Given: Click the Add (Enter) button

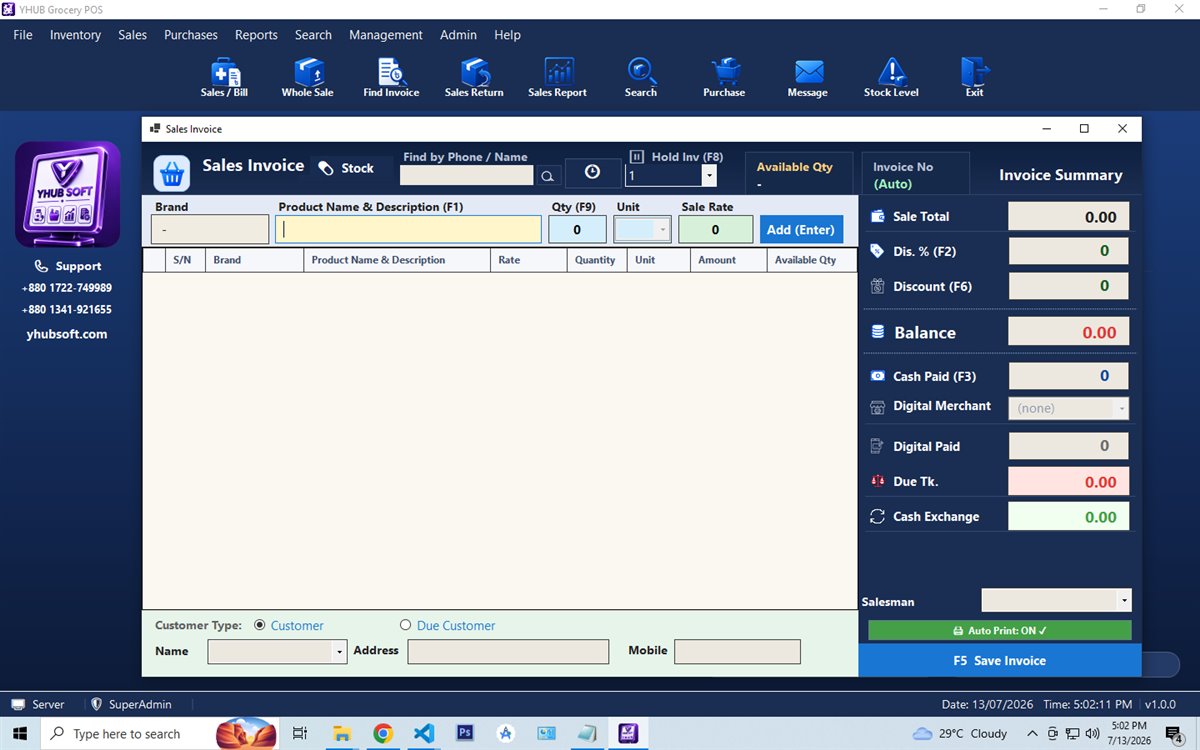Looking at the screenshot, I should [x=801, y=230].
